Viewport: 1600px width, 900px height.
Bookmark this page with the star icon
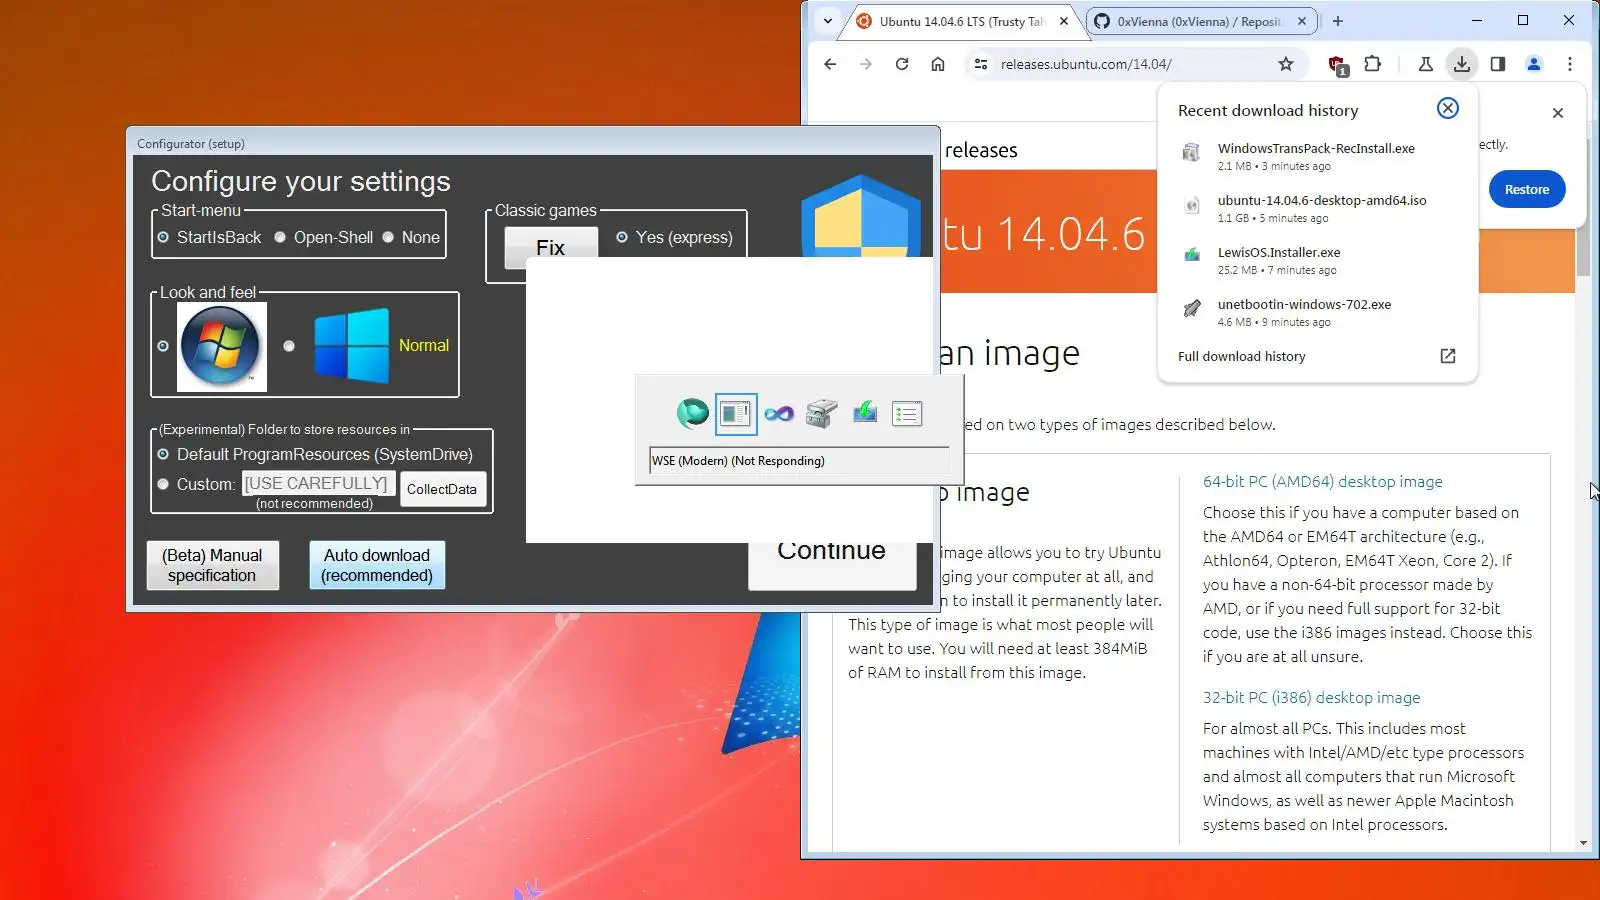click(1286, 64)
